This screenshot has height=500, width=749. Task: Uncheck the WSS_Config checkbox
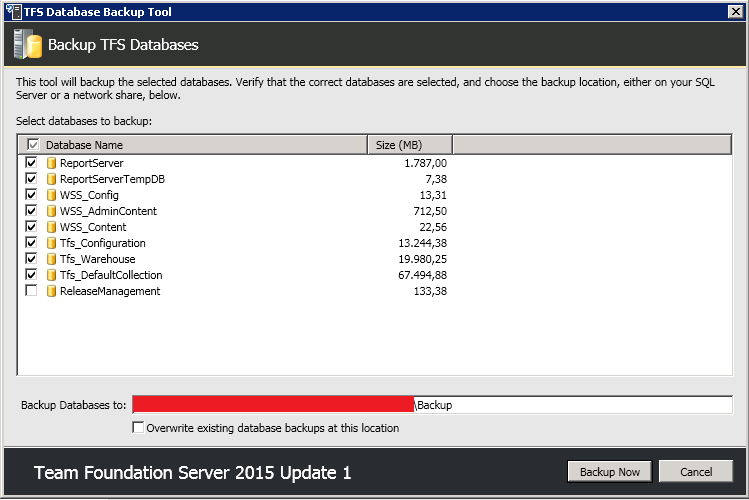(31, 194)
